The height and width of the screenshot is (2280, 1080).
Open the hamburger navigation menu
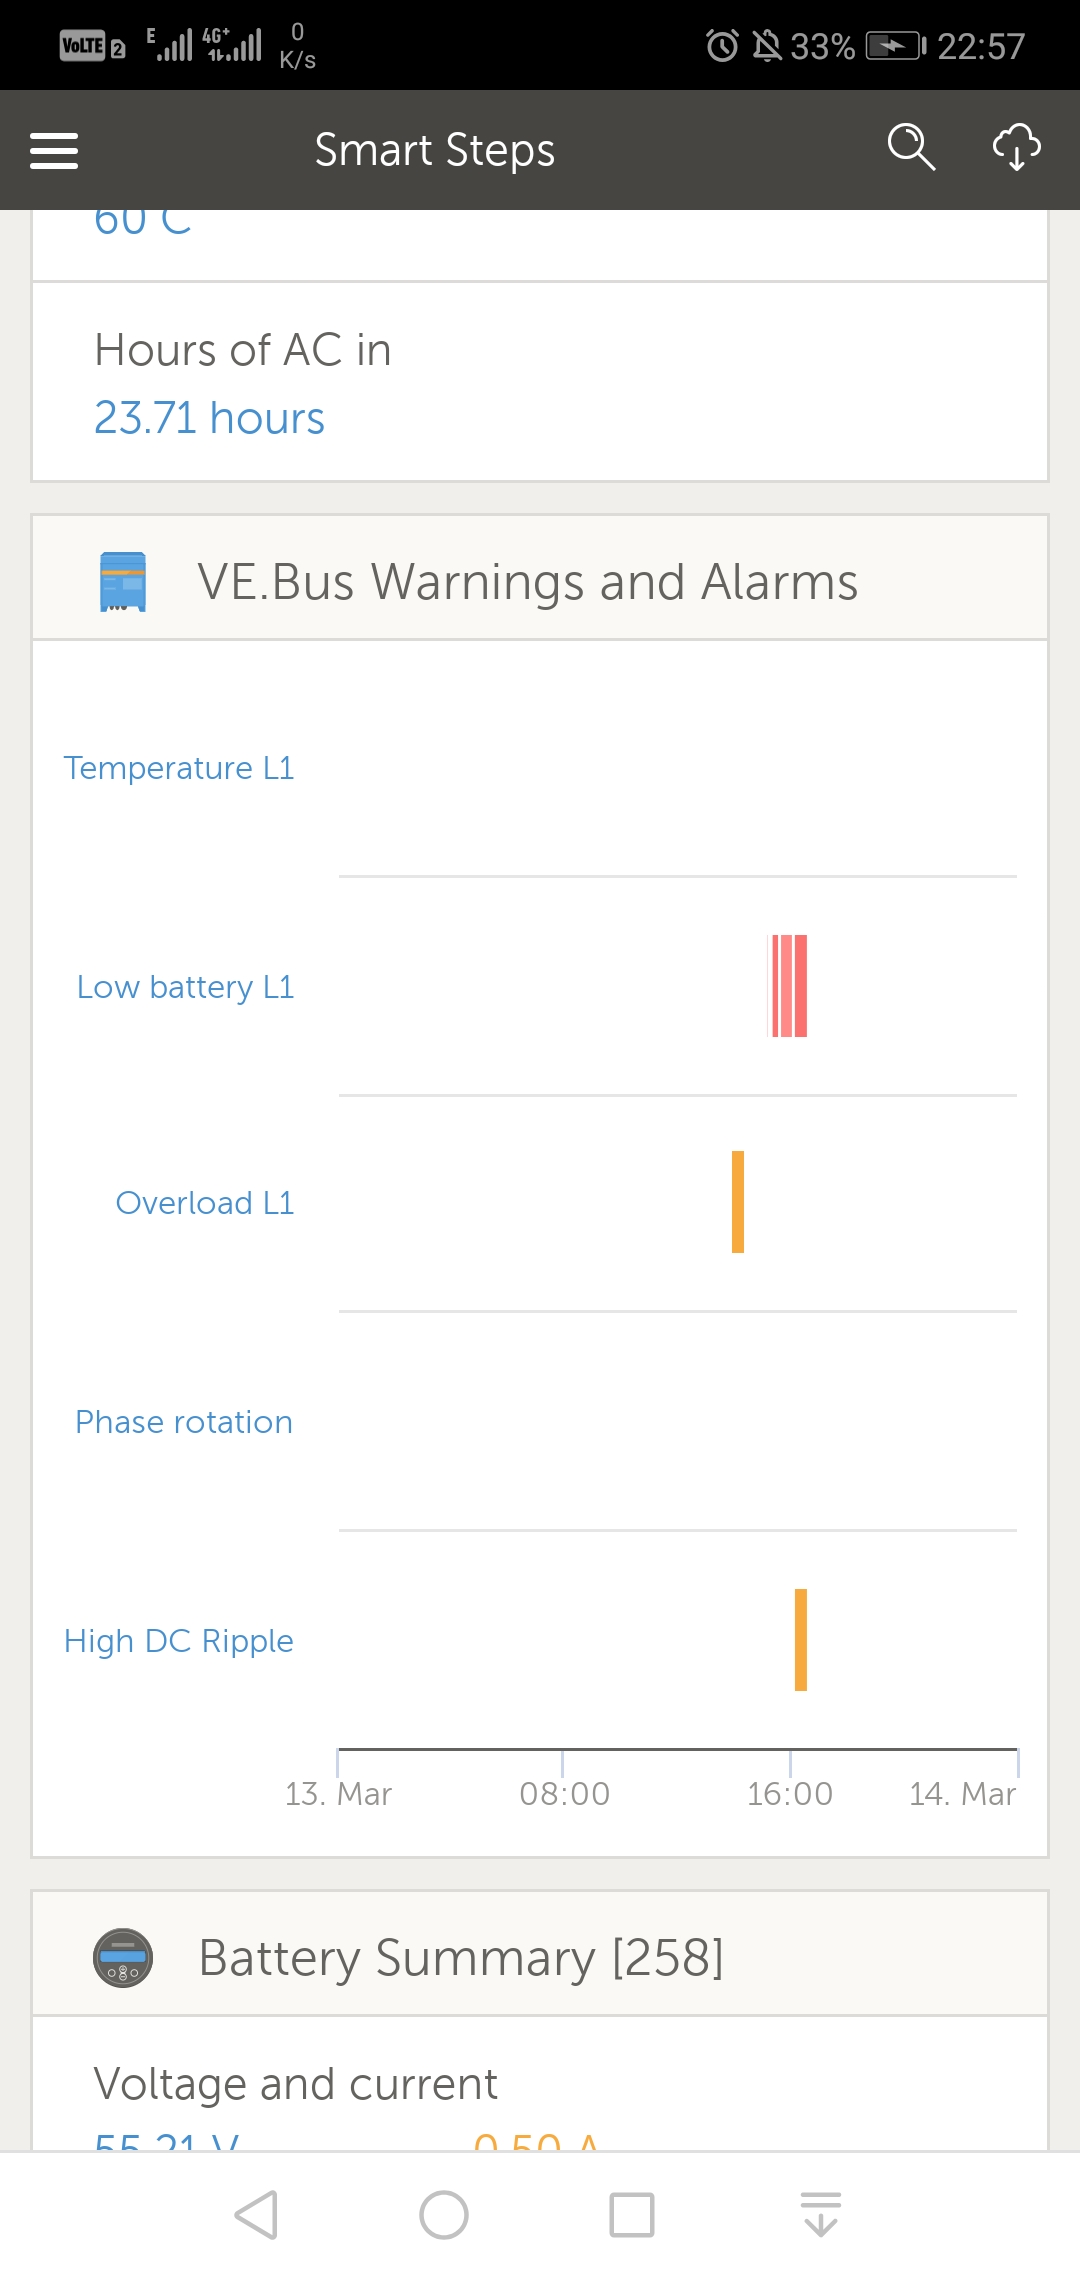point(54,150)
